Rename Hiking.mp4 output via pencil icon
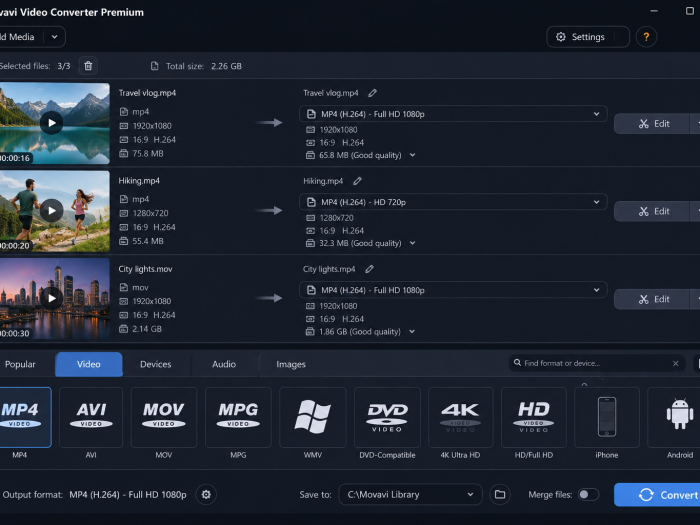 pos(357,181)
